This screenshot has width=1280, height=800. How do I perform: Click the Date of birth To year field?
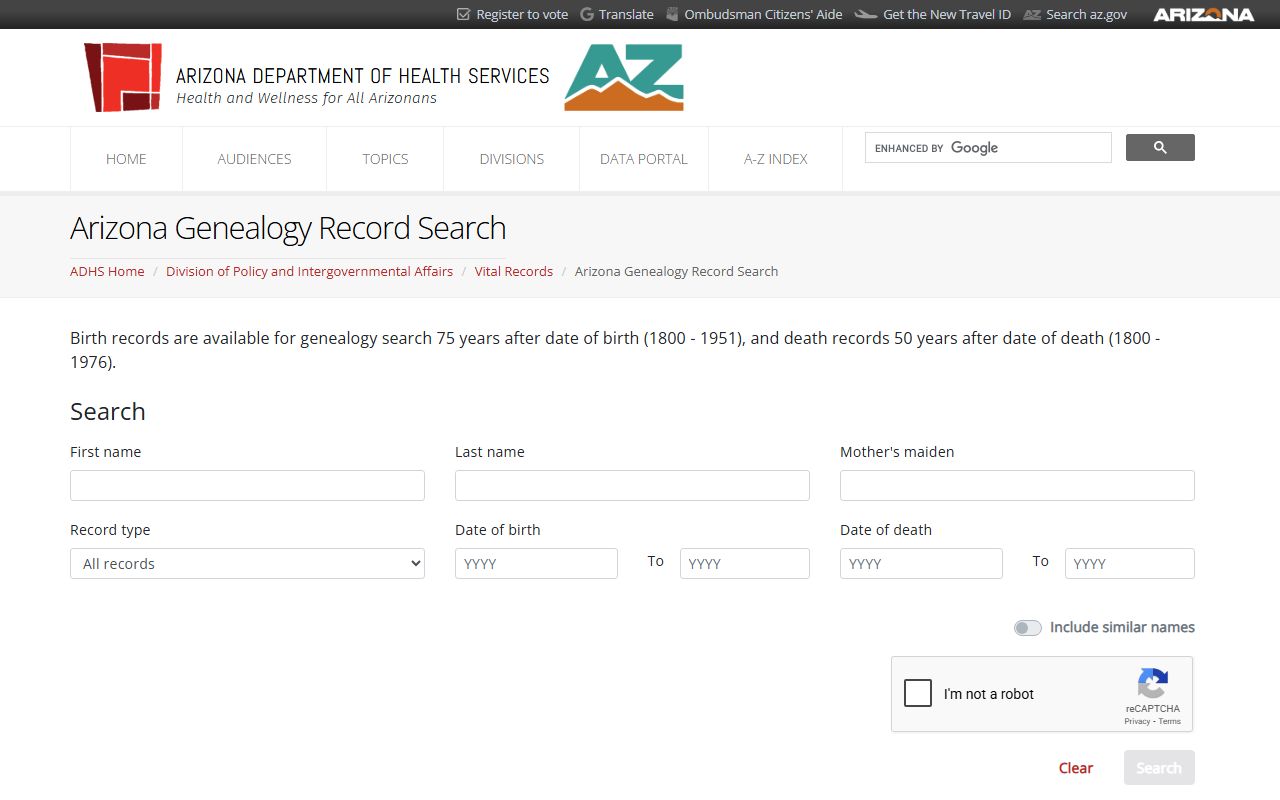tap(745, 563)
